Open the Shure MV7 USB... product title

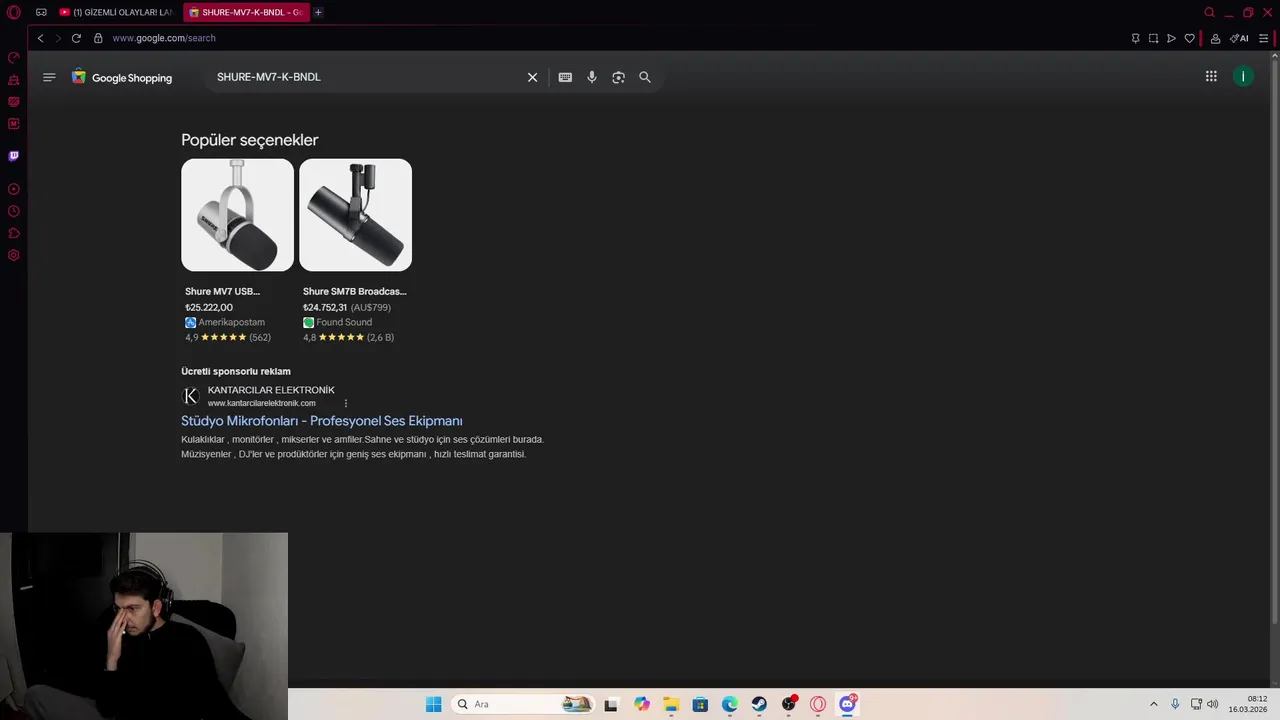coord(222,291)
